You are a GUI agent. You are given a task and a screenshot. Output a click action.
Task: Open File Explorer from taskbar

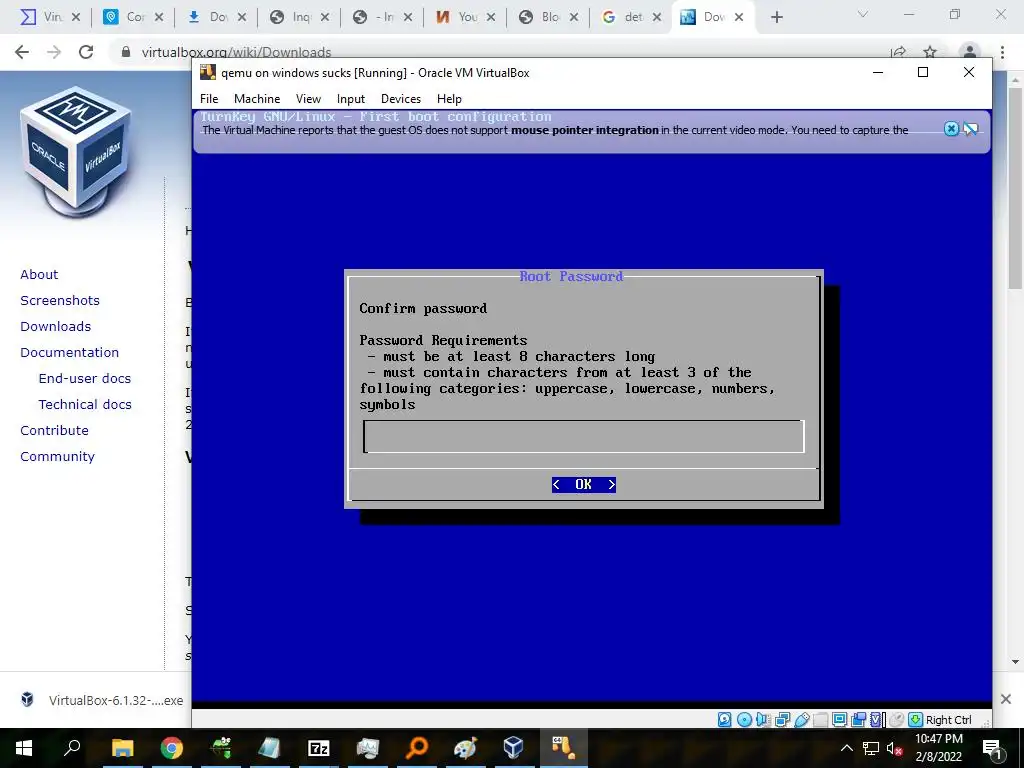tap(122, 748)
